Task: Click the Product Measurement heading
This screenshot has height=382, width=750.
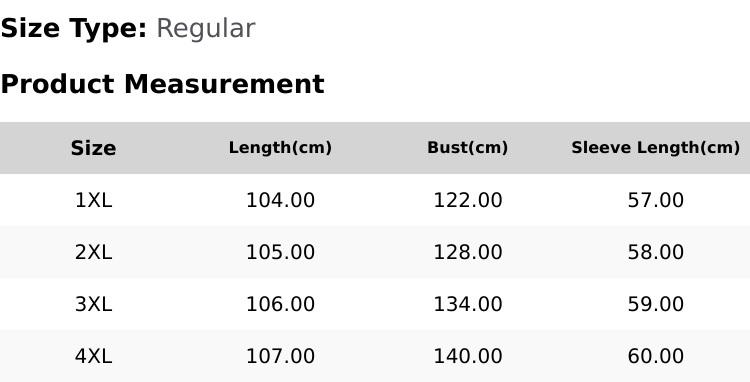Action: point(163,84)
